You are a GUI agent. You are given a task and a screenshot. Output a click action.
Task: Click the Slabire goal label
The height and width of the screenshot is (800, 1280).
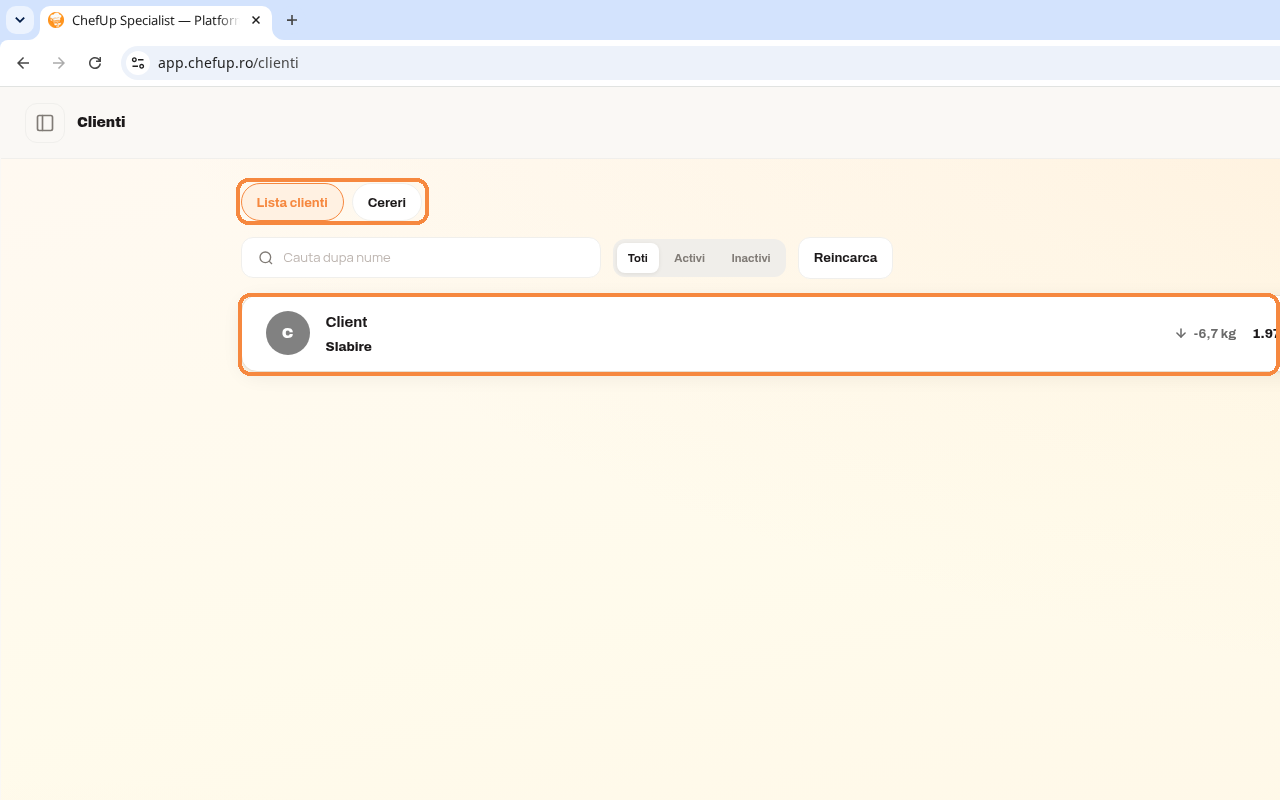[349, 347]
